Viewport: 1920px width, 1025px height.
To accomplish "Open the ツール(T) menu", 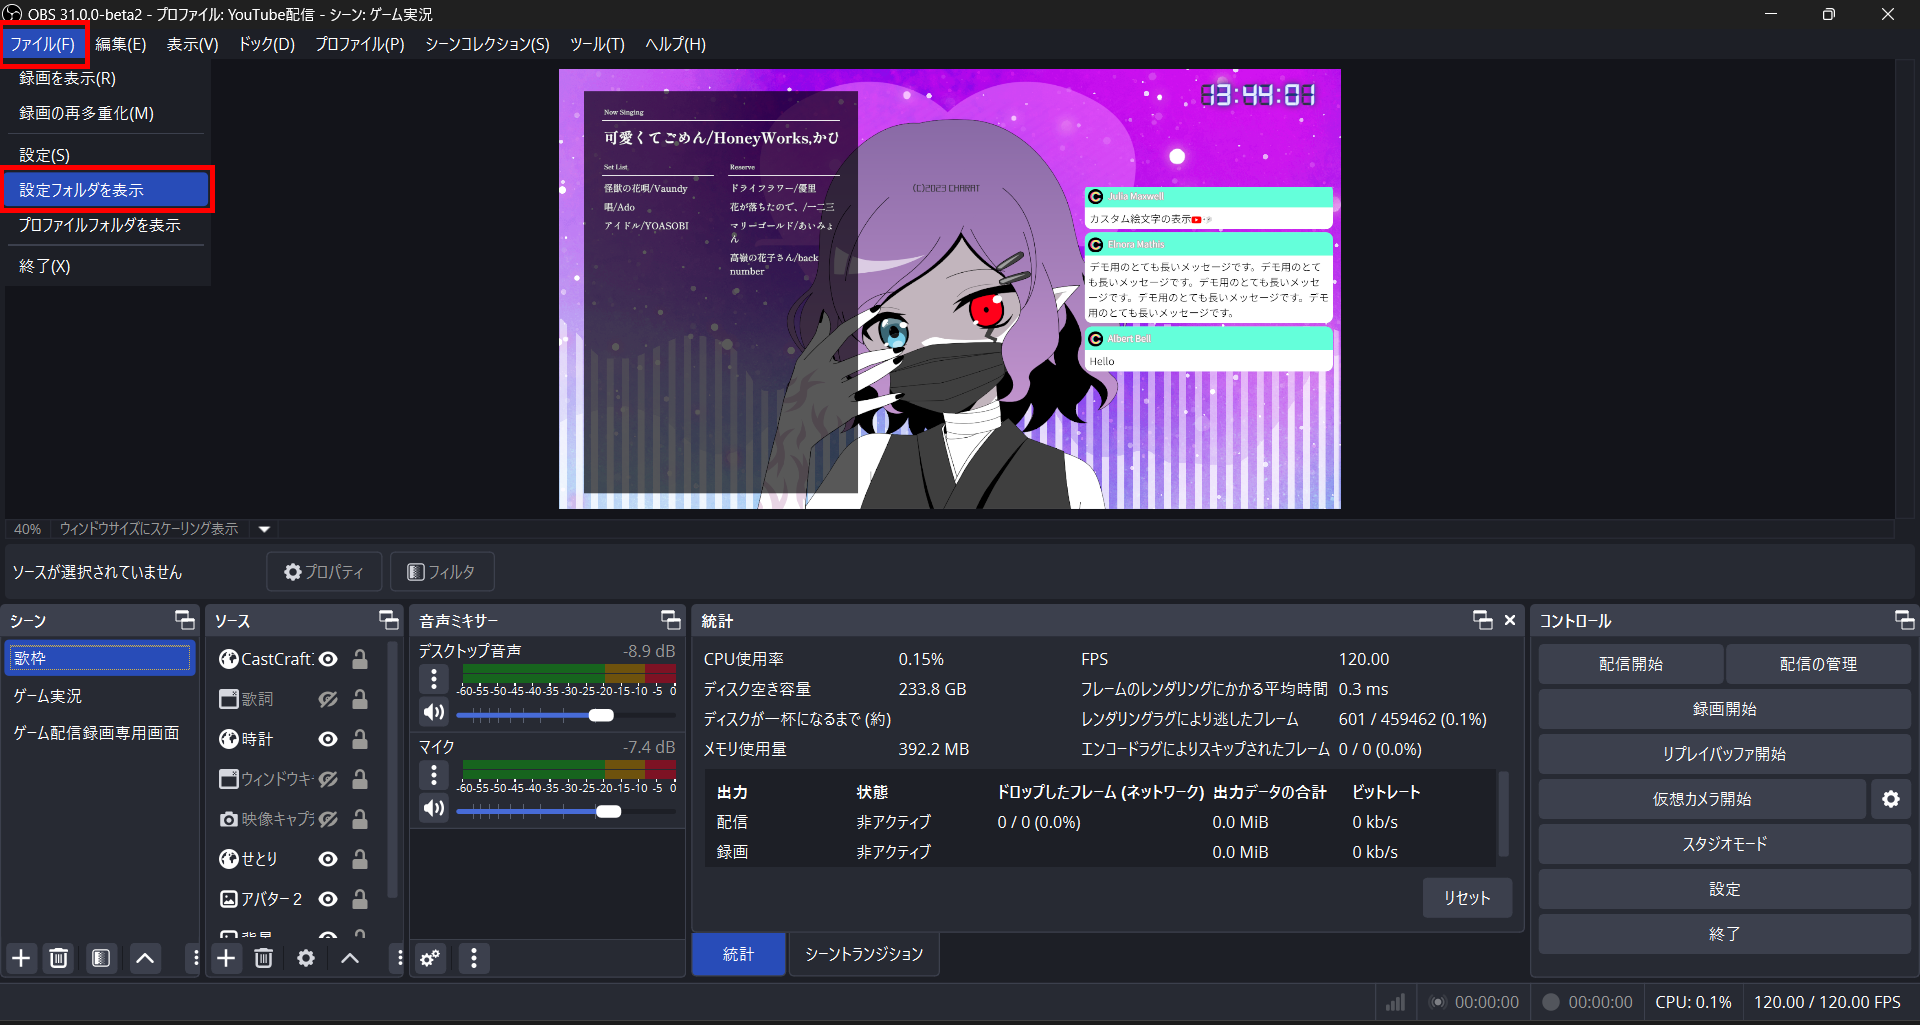I will [597, 44].
